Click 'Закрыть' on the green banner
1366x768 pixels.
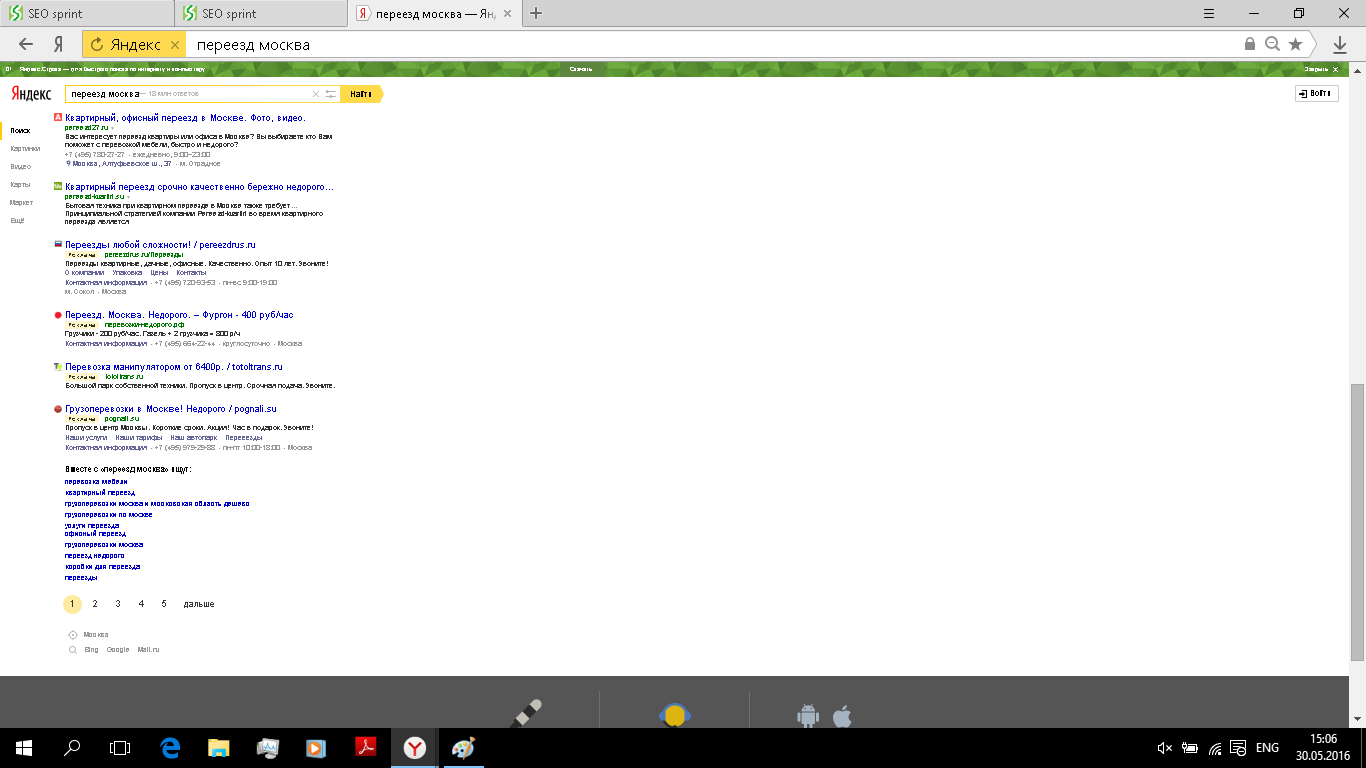(1316, 69)
